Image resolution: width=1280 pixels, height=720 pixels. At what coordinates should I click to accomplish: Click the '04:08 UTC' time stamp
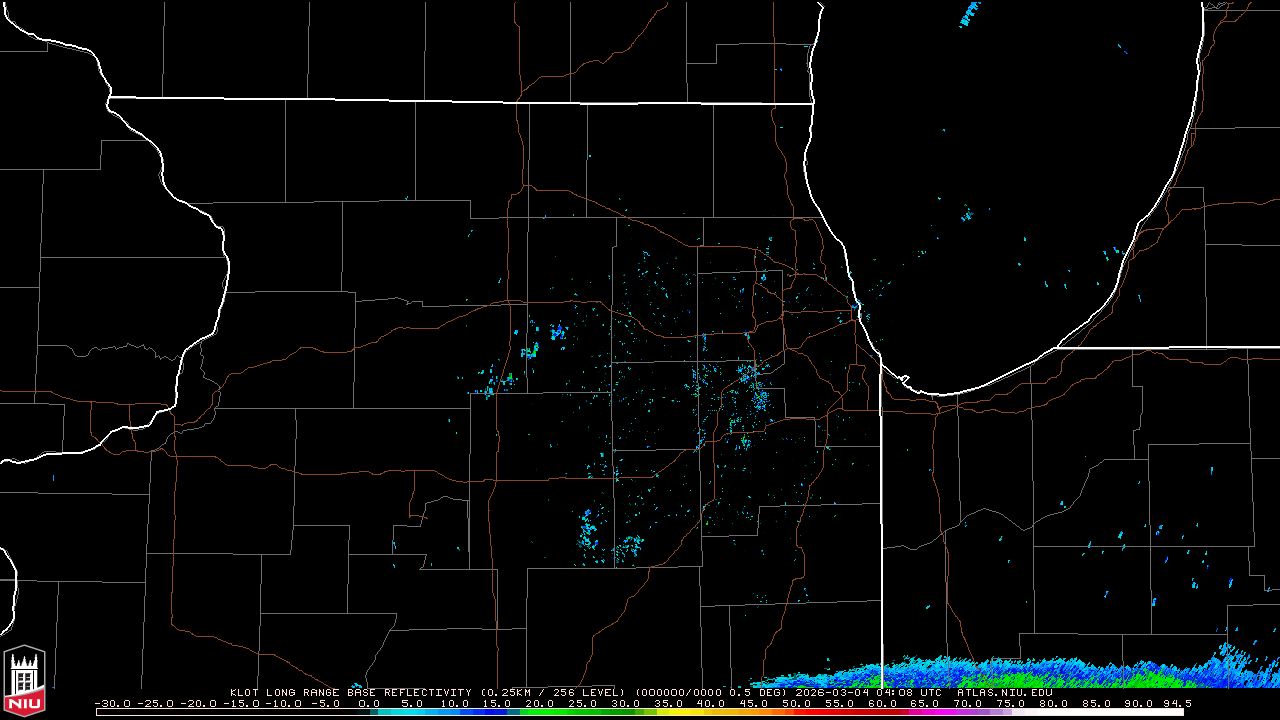(x=909, y=692)
